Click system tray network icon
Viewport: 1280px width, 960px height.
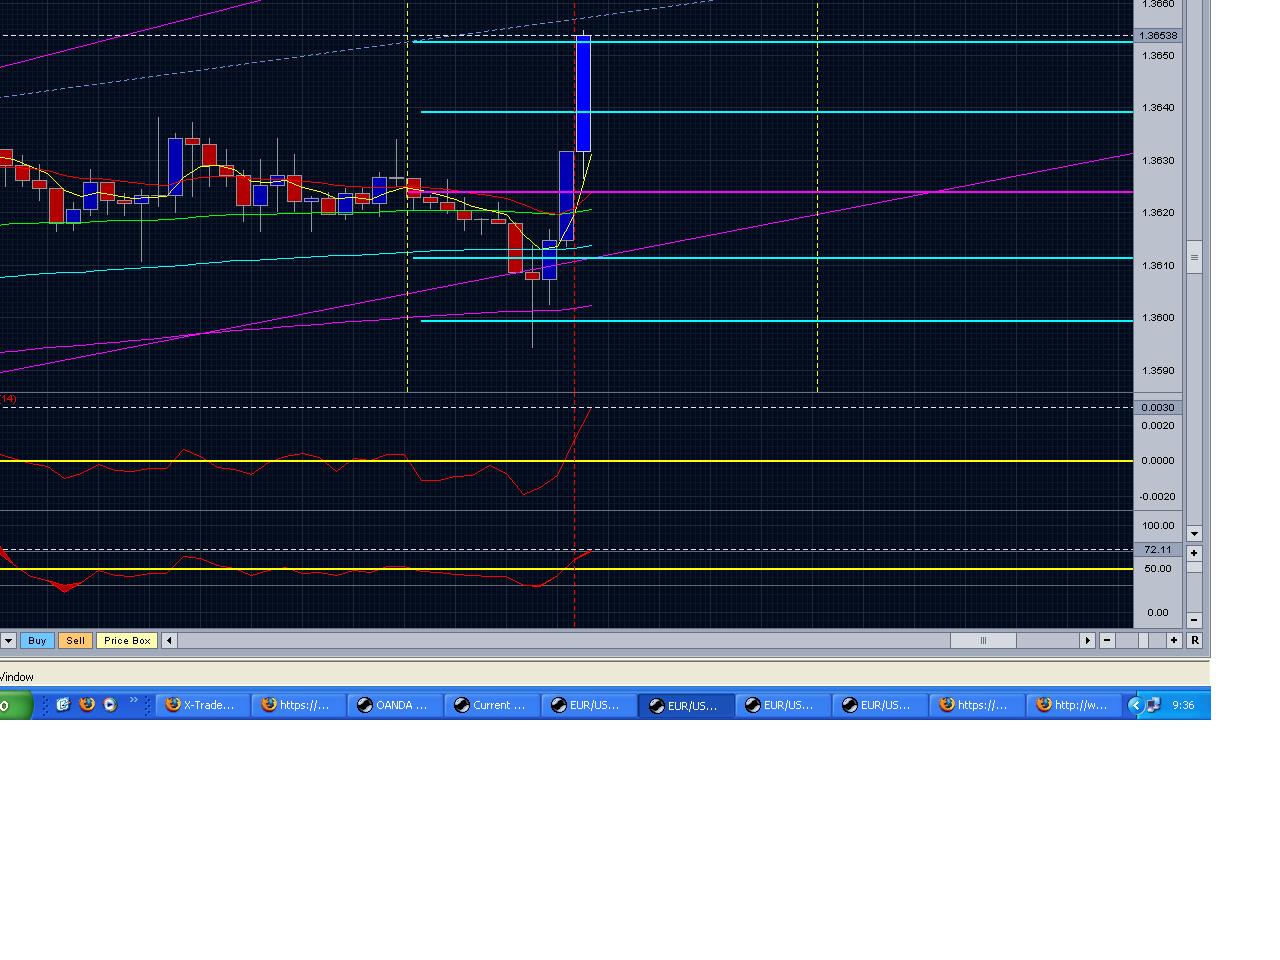1153,705
